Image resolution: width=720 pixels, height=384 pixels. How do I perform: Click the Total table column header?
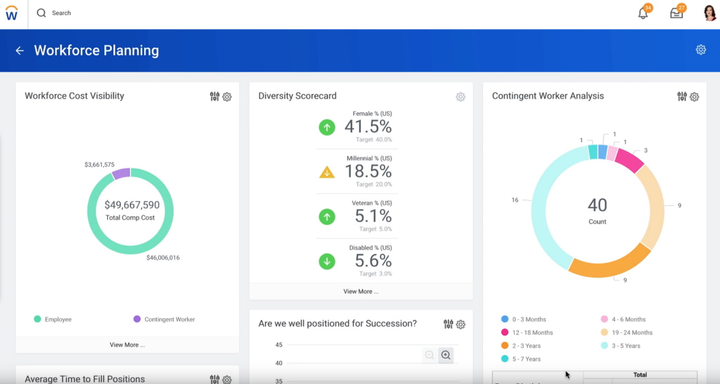click(x=640, y=375)
